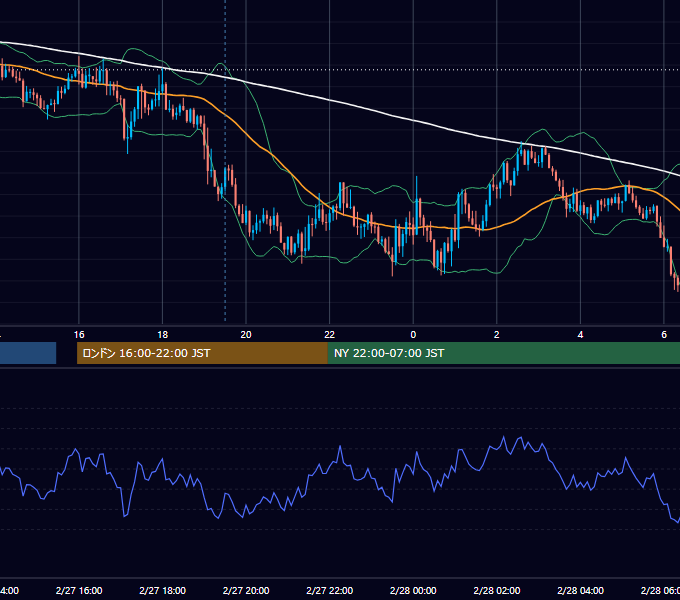Click the 2/28 00:00 date label
This screenshot has width=680, height=600.
click(x=413, y=591)
